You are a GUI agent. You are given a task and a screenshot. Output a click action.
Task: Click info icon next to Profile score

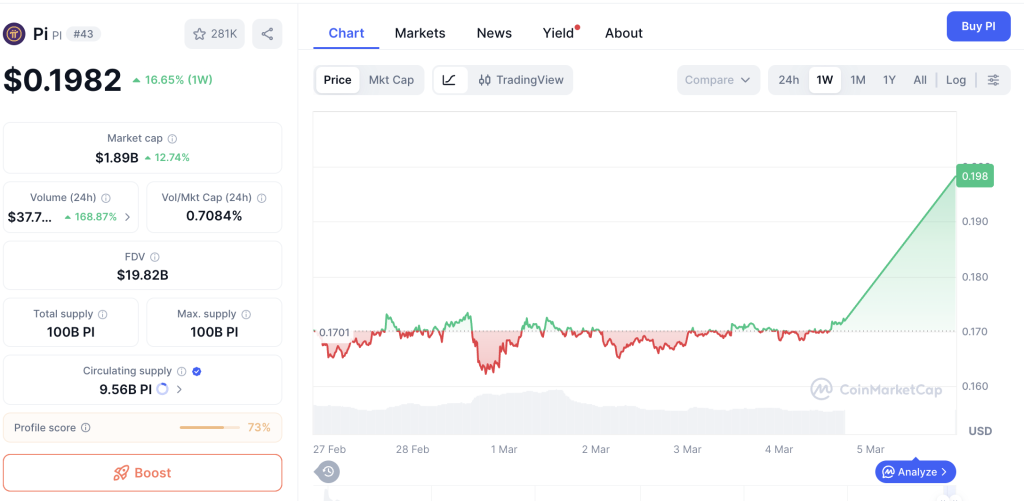click(x=86, y=428)
